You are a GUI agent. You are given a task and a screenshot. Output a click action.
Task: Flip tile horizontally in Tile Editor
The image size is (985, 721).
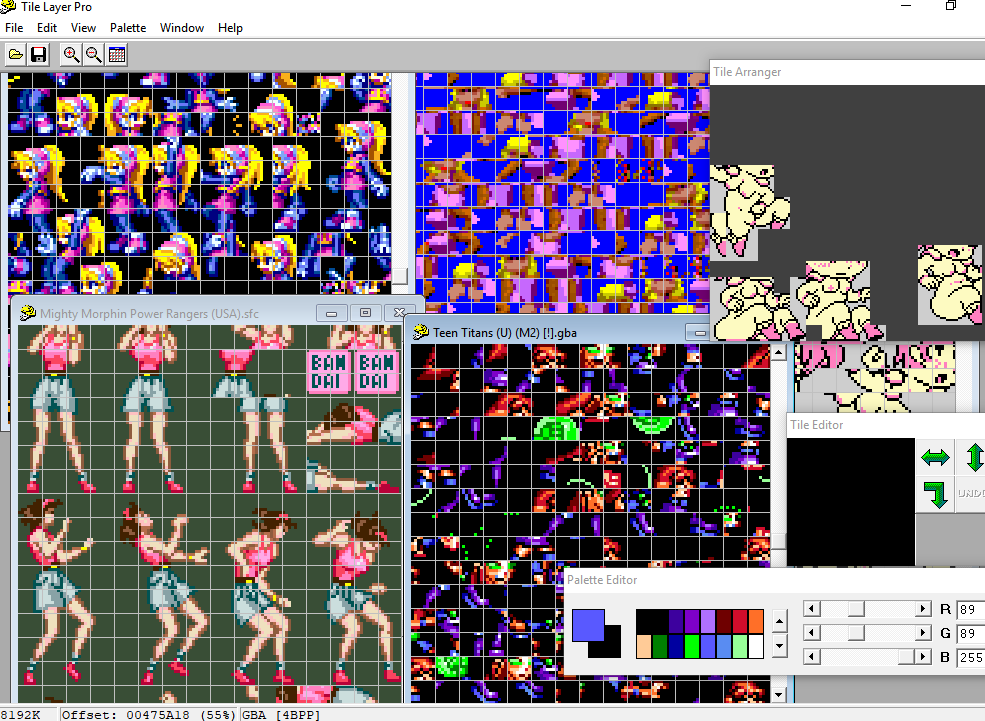(935, 457)
